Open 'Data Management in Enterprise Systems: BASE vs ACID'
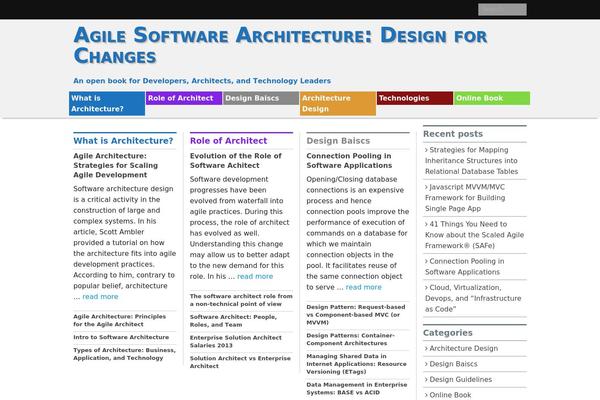The height and width of the screenshot is (400, 600). point(357,389)
